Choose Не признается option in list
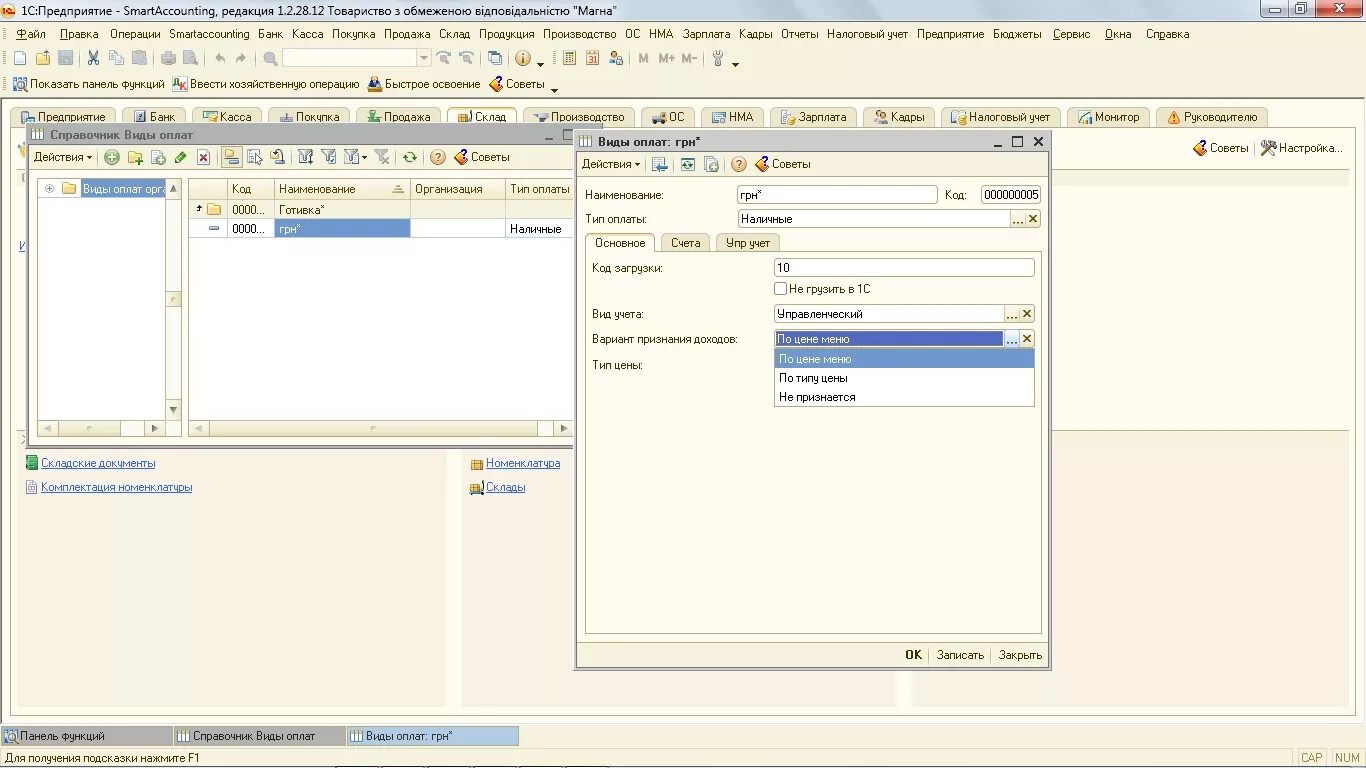 coord(904,397)
